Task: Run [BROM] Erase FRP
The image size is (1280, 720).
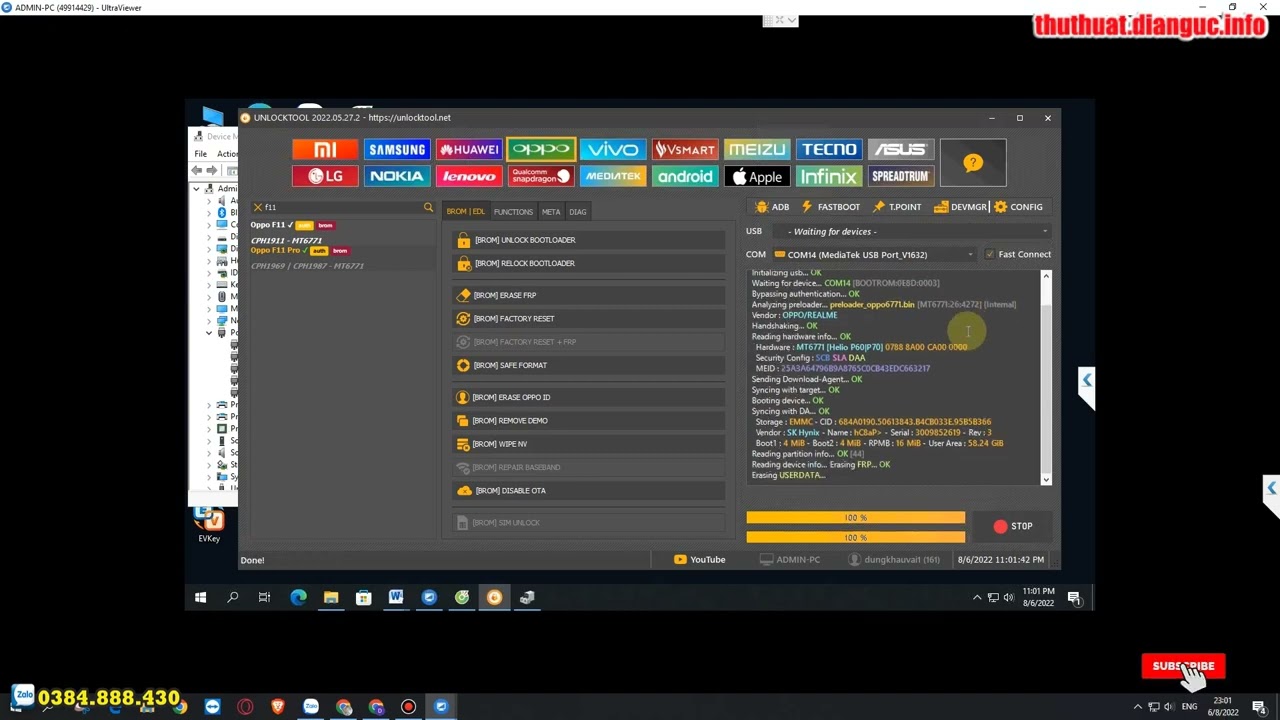Action: [589, 295]
